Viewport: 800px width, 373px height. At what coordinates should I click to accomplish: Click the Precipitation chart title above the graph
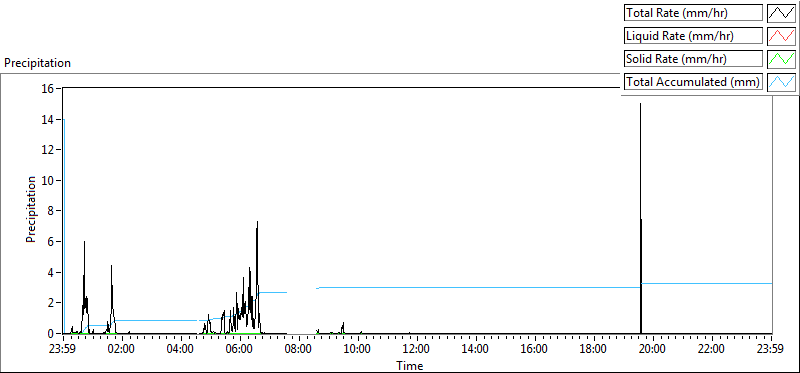37,63
